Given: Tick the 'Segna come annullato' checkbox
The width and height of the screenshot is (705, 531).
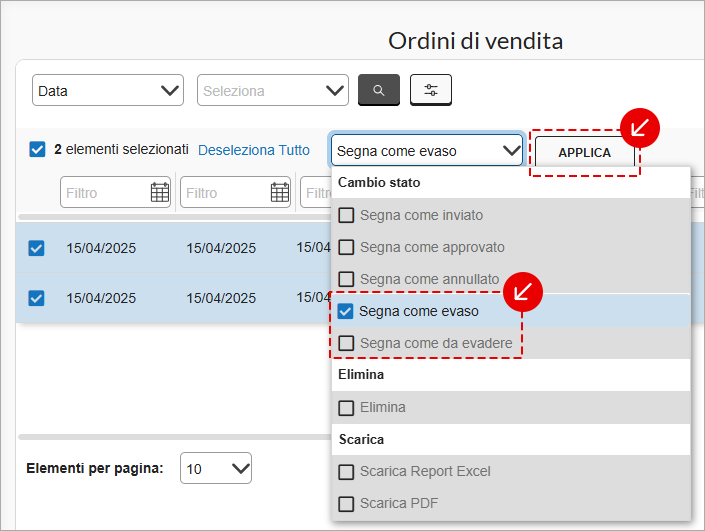Looking at the screenshot, I should pyautogui.click(x=346, y=279).
